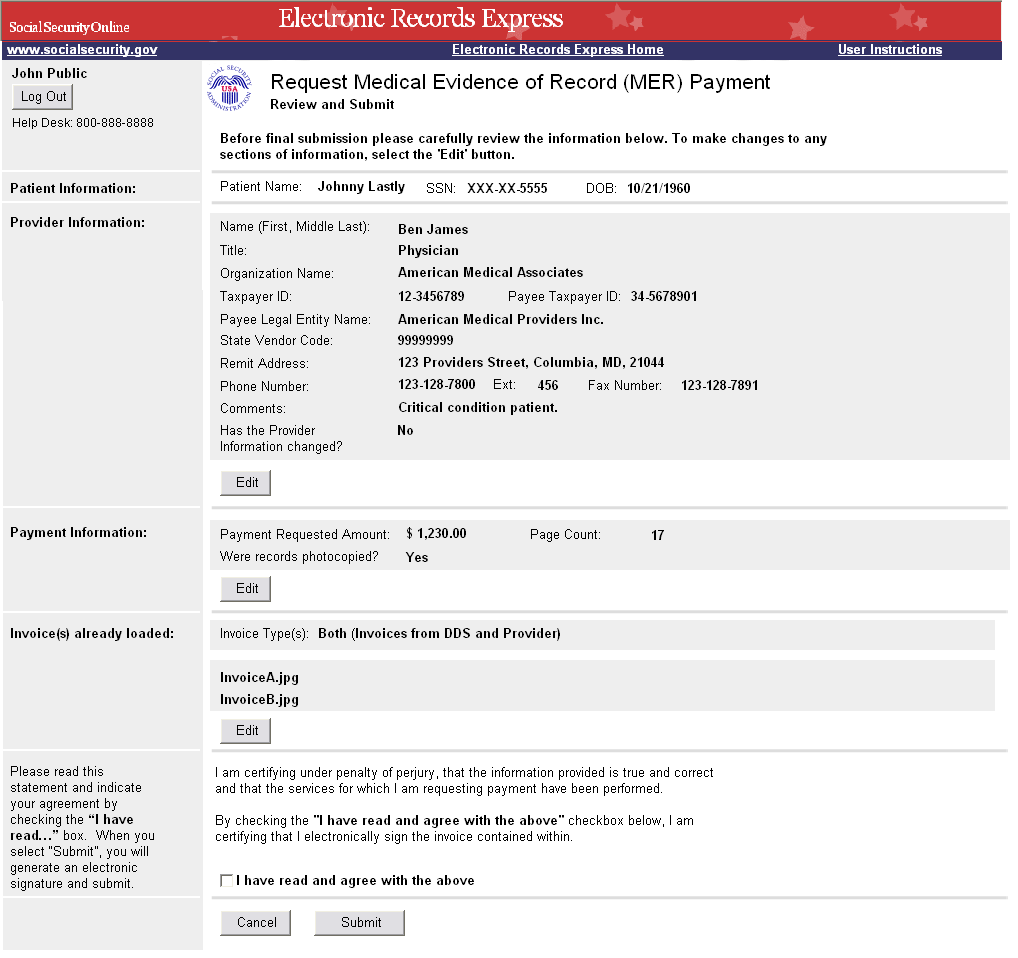
Task: Click the Log Out button
Action: point(43,97)
